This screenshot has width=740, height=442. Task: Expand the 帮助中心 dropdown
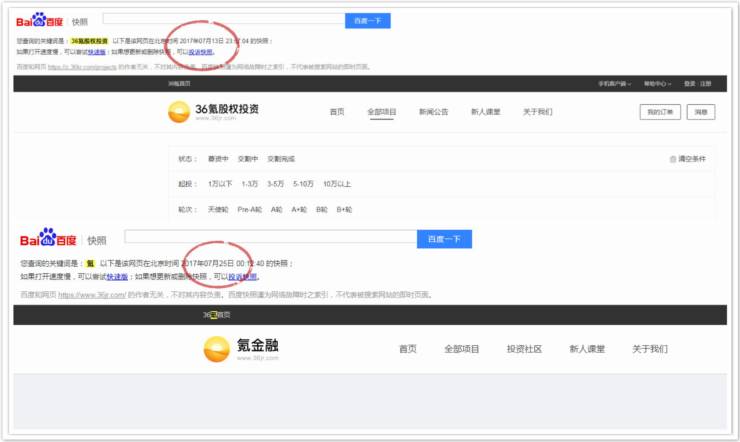pyautogui.click(x=657, y=83)
